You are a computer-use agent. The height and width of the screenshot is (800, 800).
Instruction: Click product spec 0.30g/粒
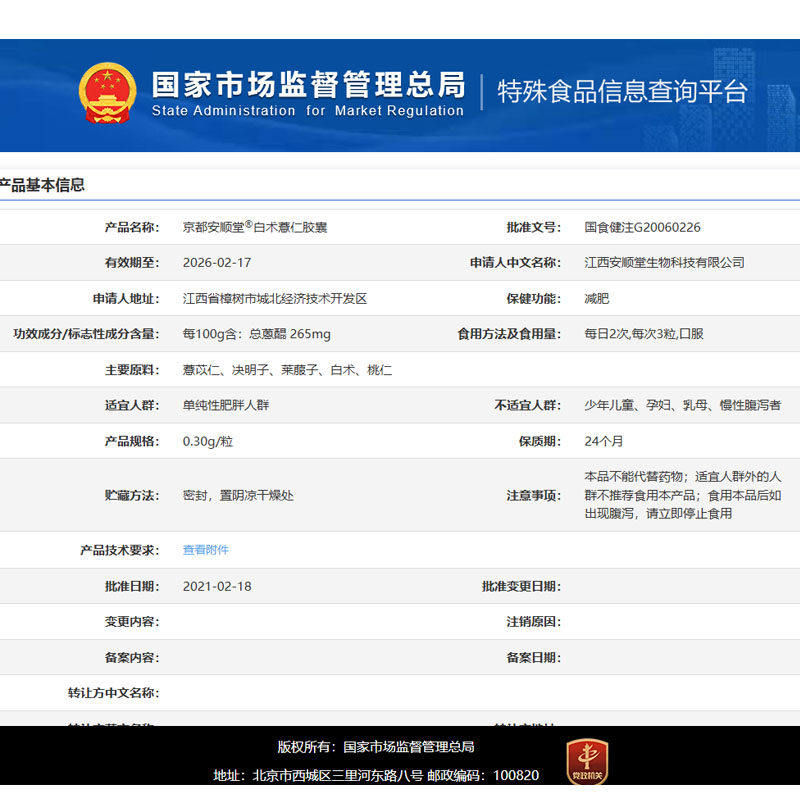pos(208,441)
